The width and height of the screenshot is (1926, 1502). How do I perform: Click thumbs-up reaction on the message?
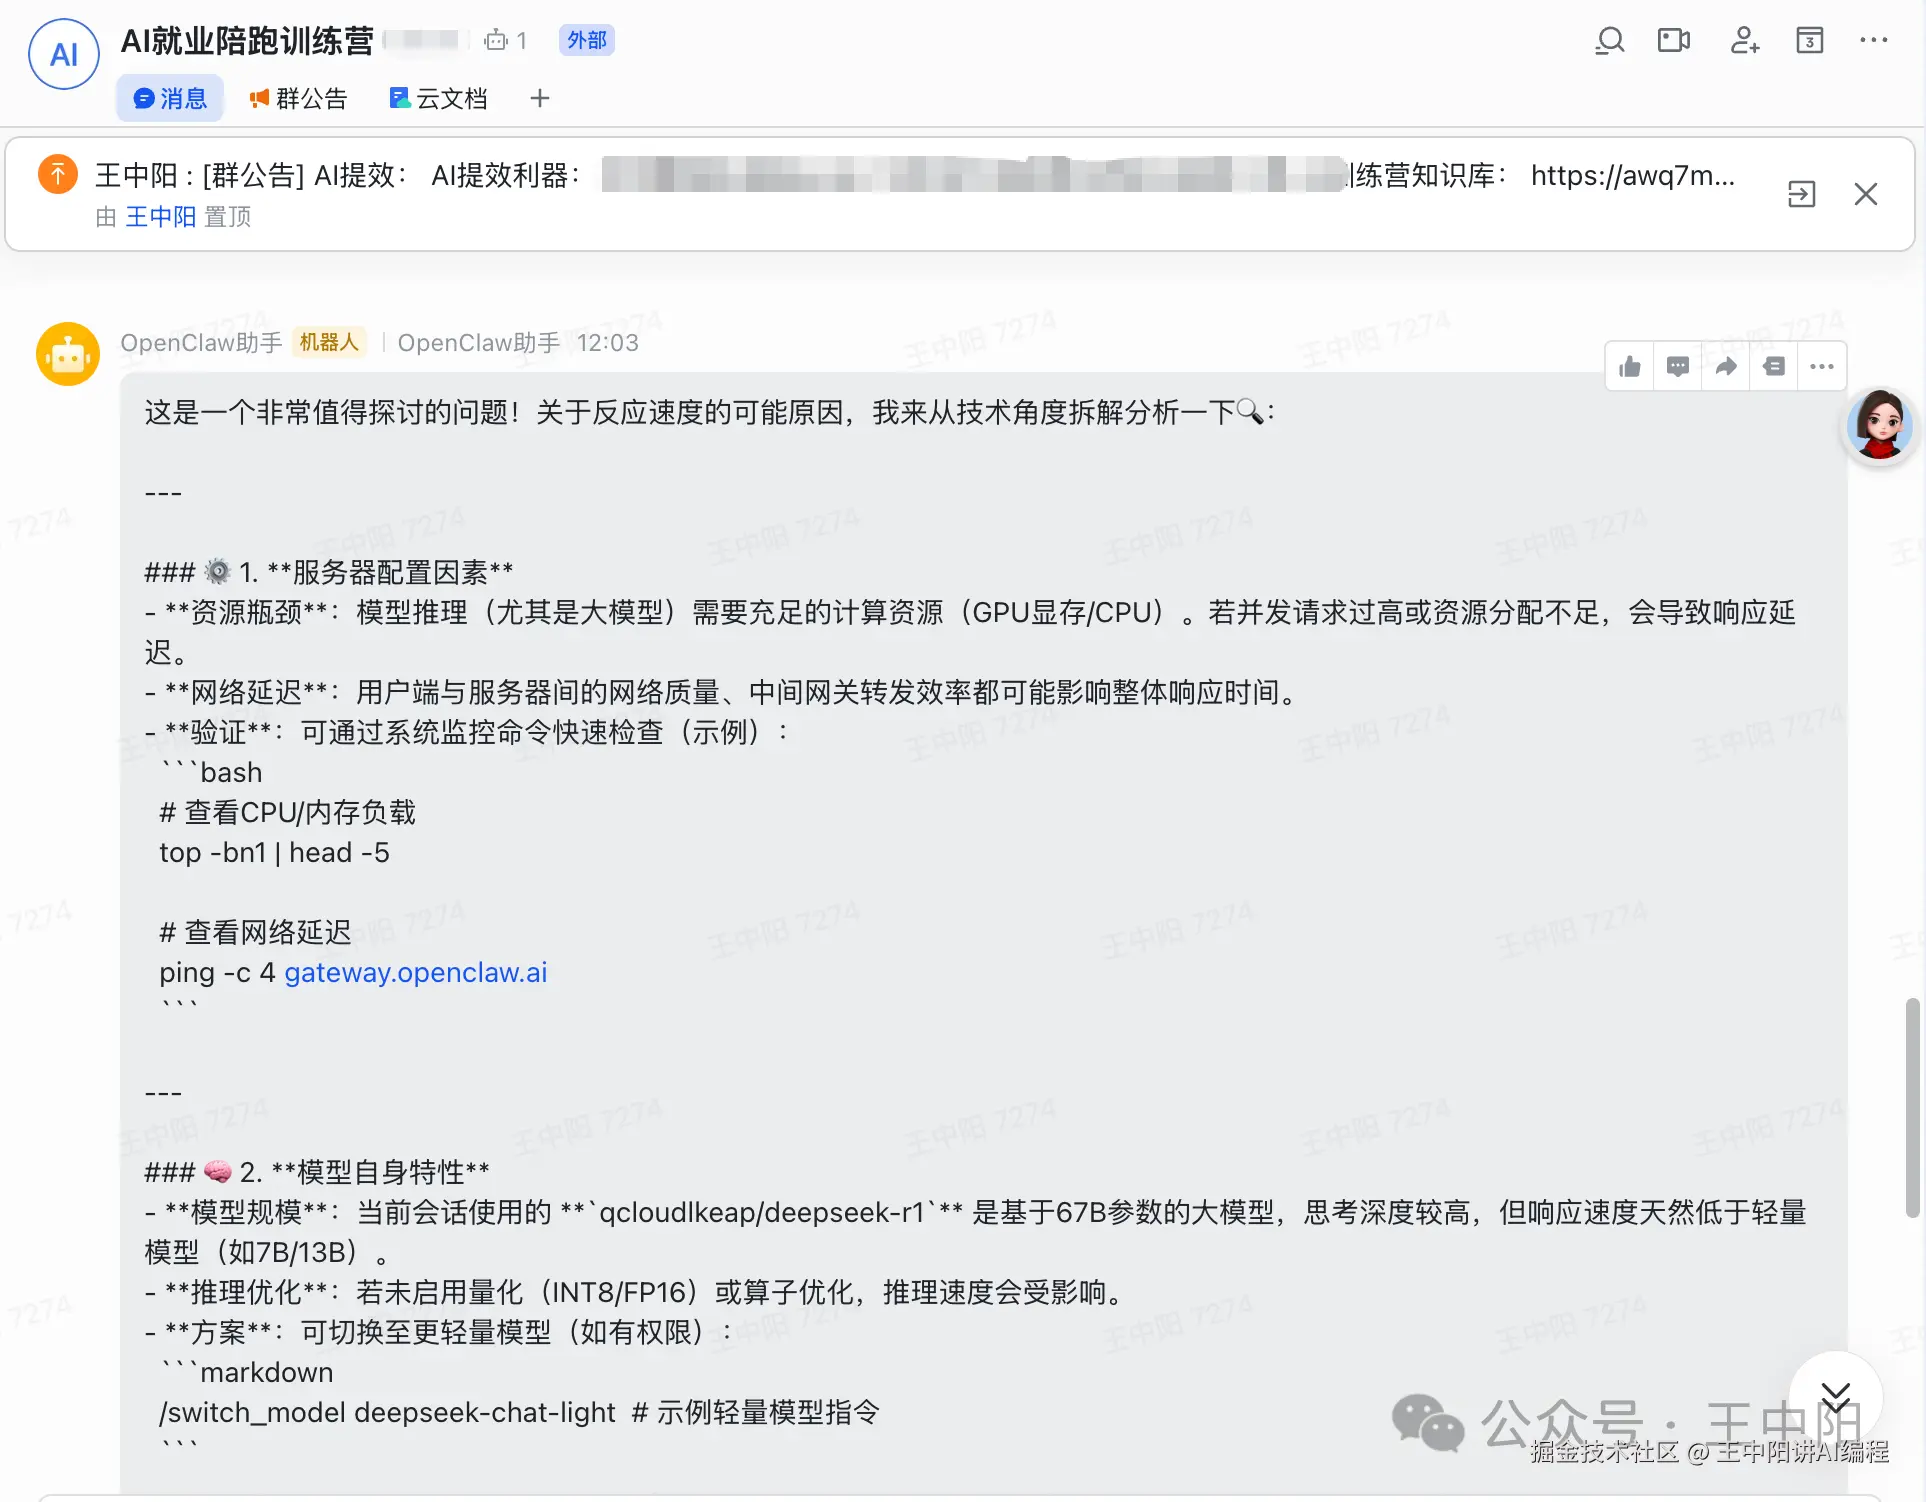coord(1630,367)
